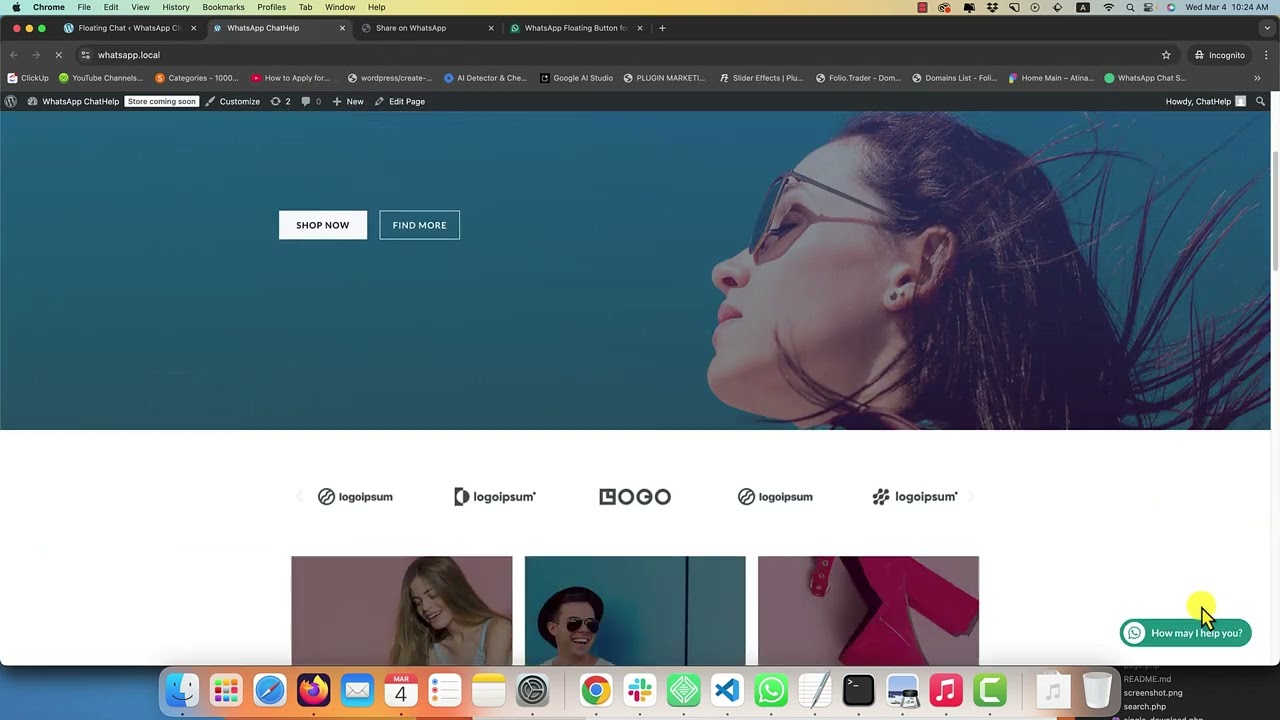Click the Store coming soon badge

pyautogui.click(x=162, y=101)
